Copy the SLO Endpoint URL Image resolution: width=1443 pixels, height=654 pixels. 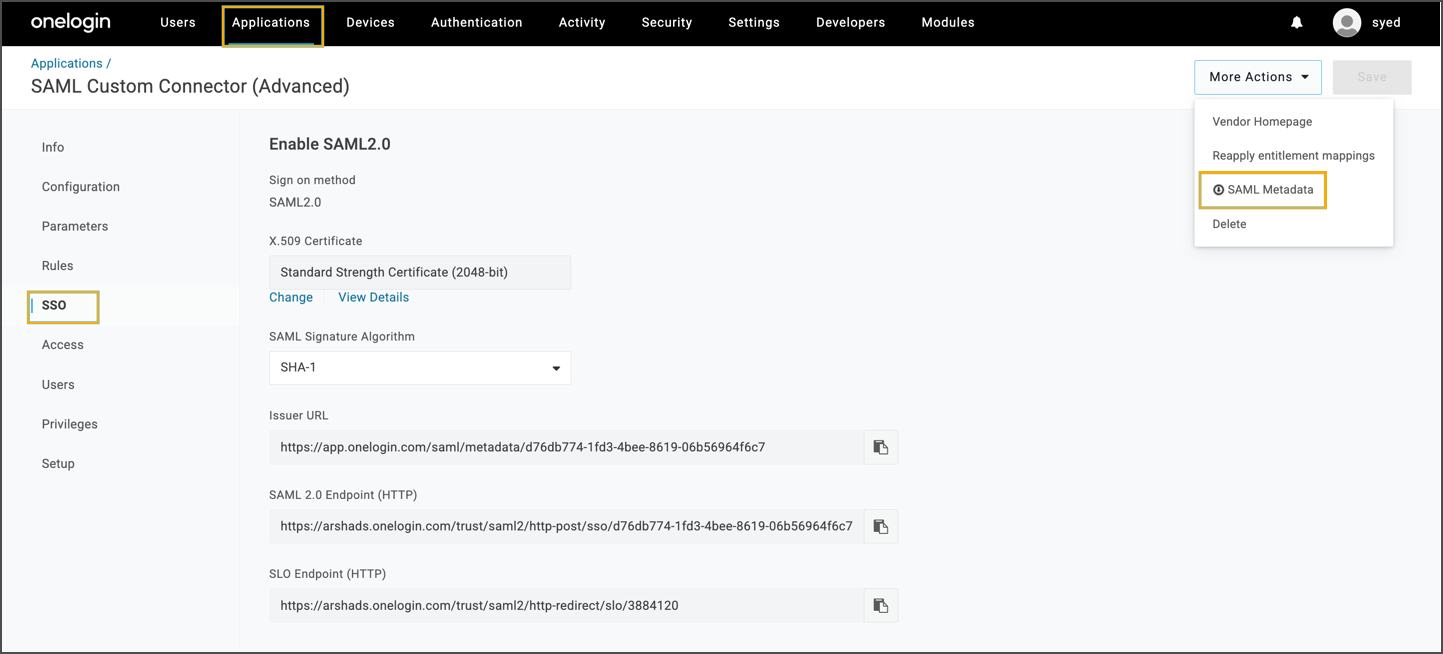click(880, 605)
